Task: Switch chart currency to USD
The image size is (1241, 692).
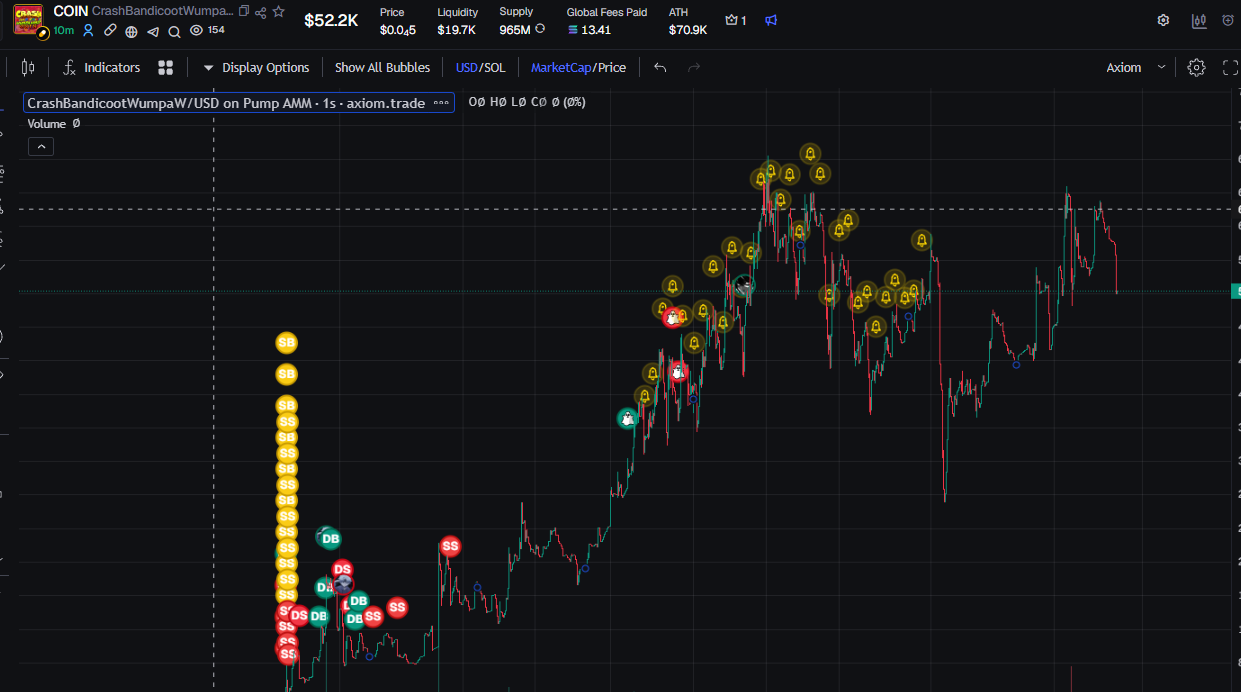Action: (x=466, y=67)
